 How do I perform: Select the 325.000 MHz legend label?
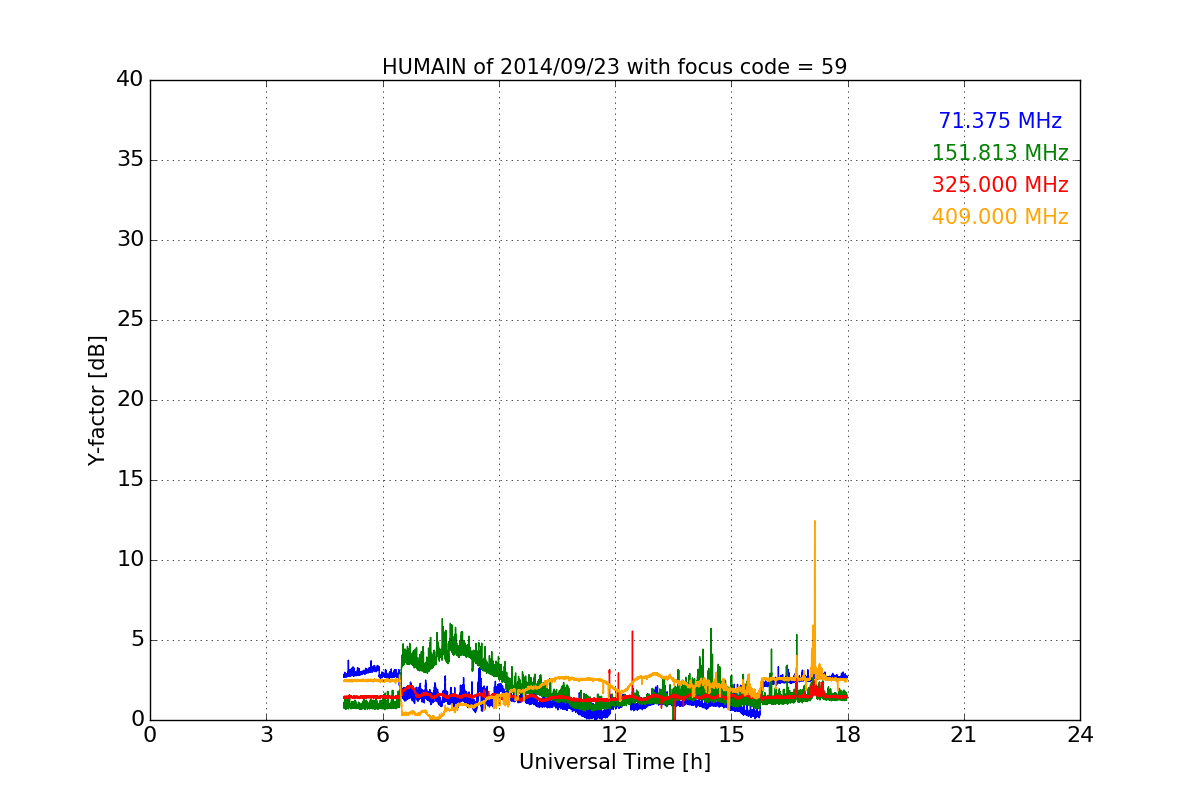(x=1000, y=185)
